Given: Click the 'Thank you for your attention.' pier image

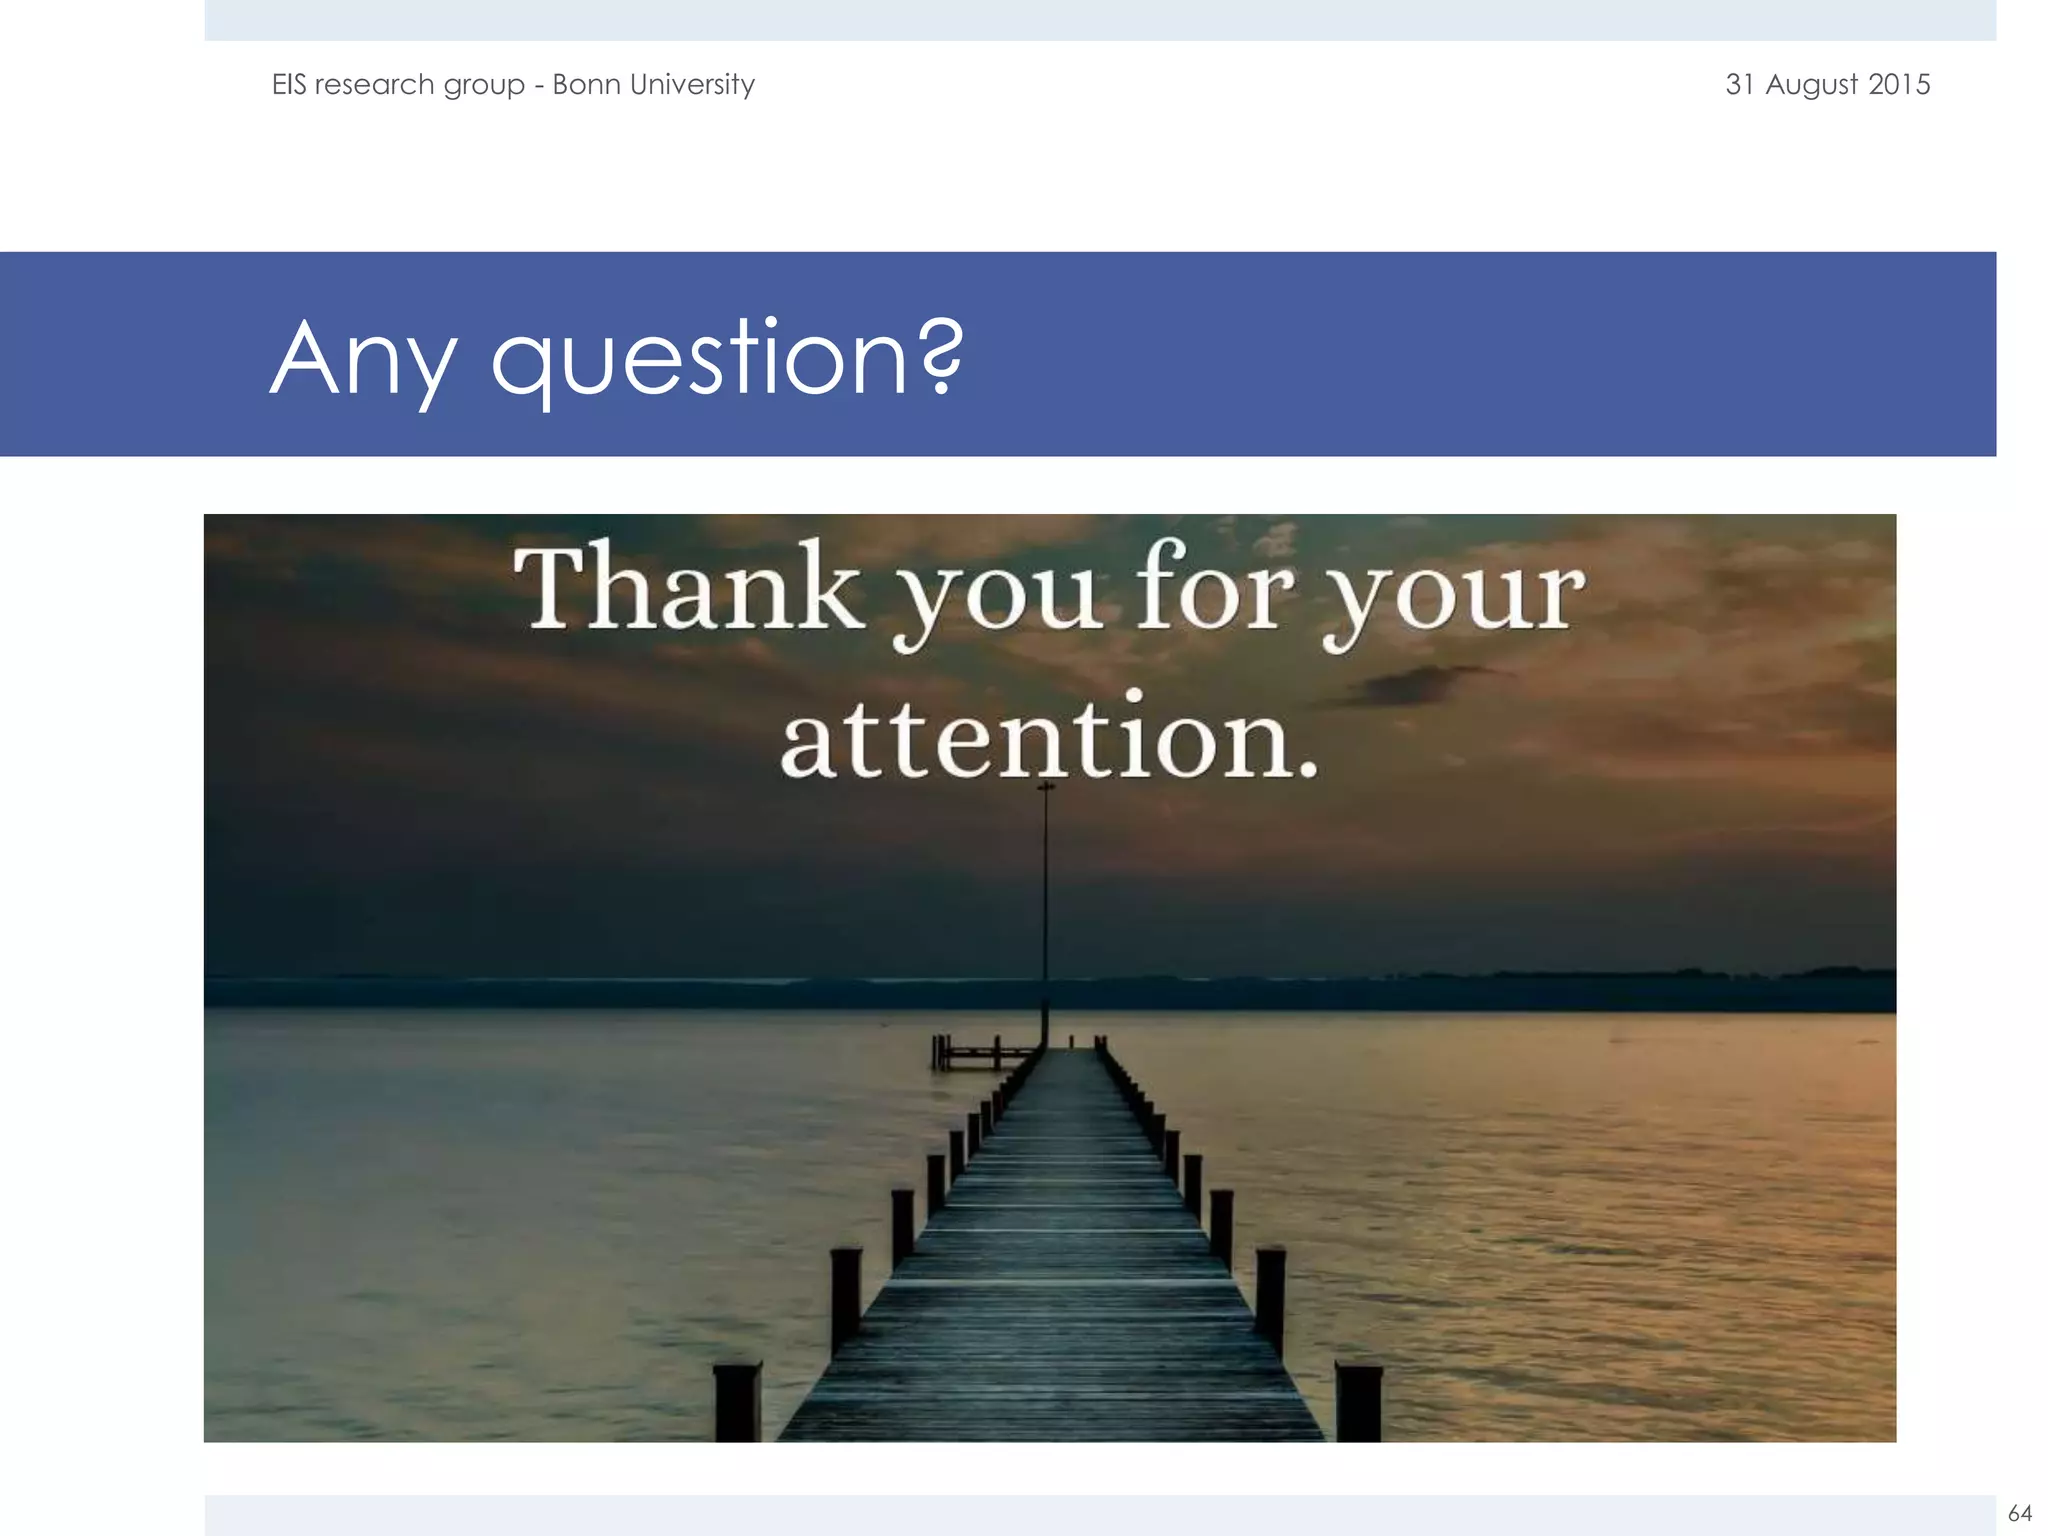Looking at the screenshot, I should [x=1049, y=978].
